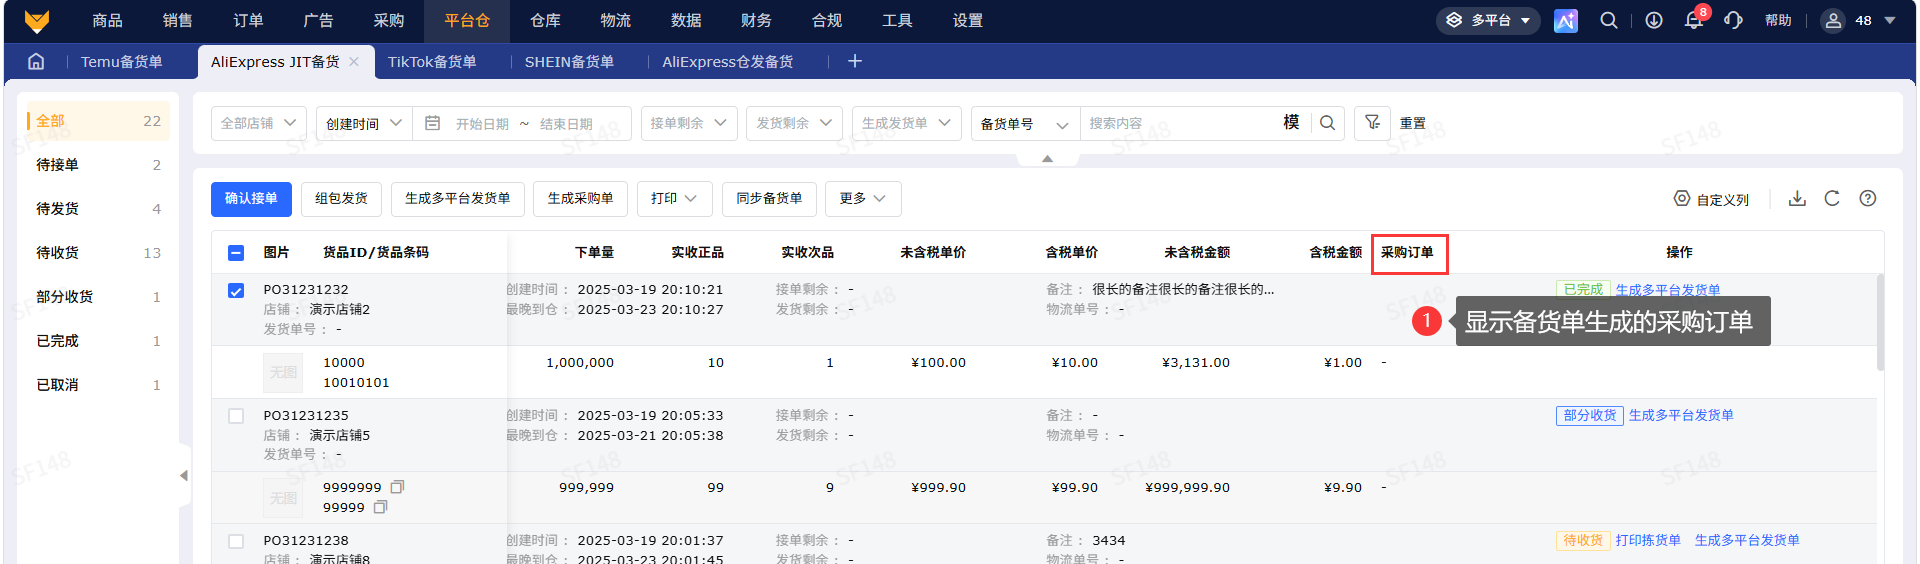Uncheck order PO31231232 checkbox
This screenshot has height=564, width=1920.
[x=236, y=291]
